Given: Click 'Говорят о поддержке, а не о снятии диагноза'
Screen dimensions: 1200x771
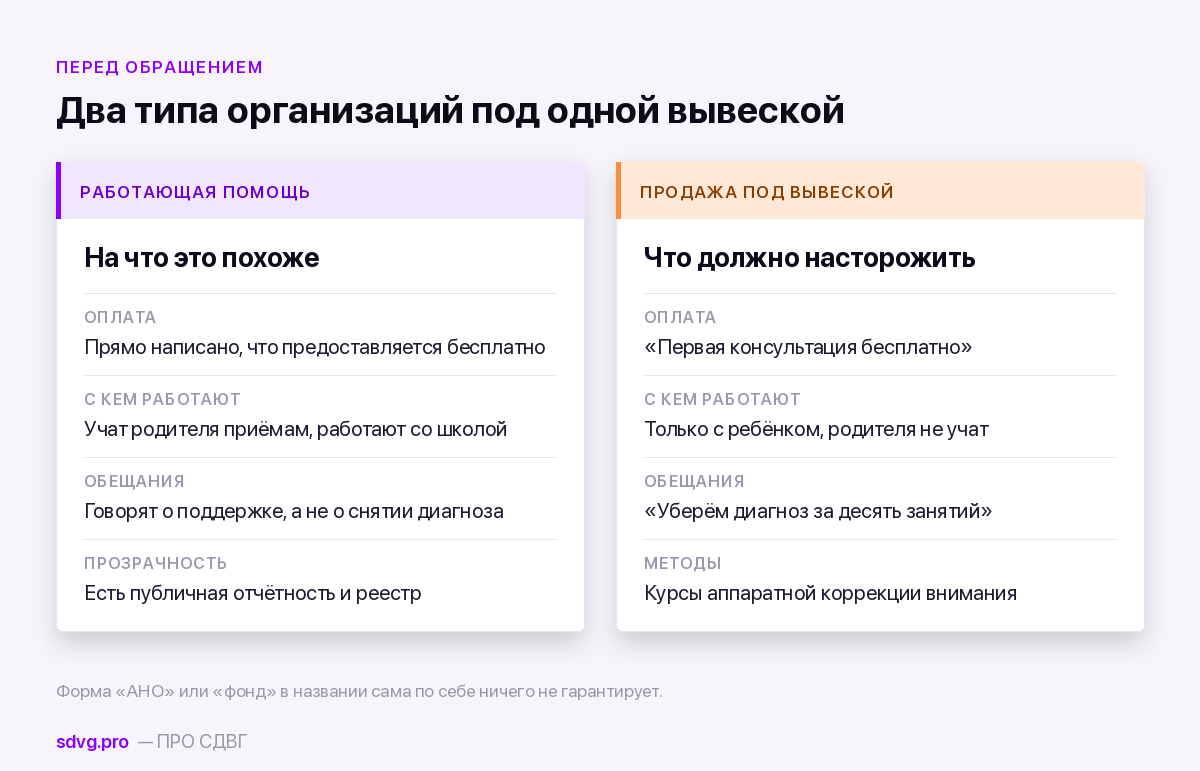Looking at the screenshot, I should (x=294, y=511).
